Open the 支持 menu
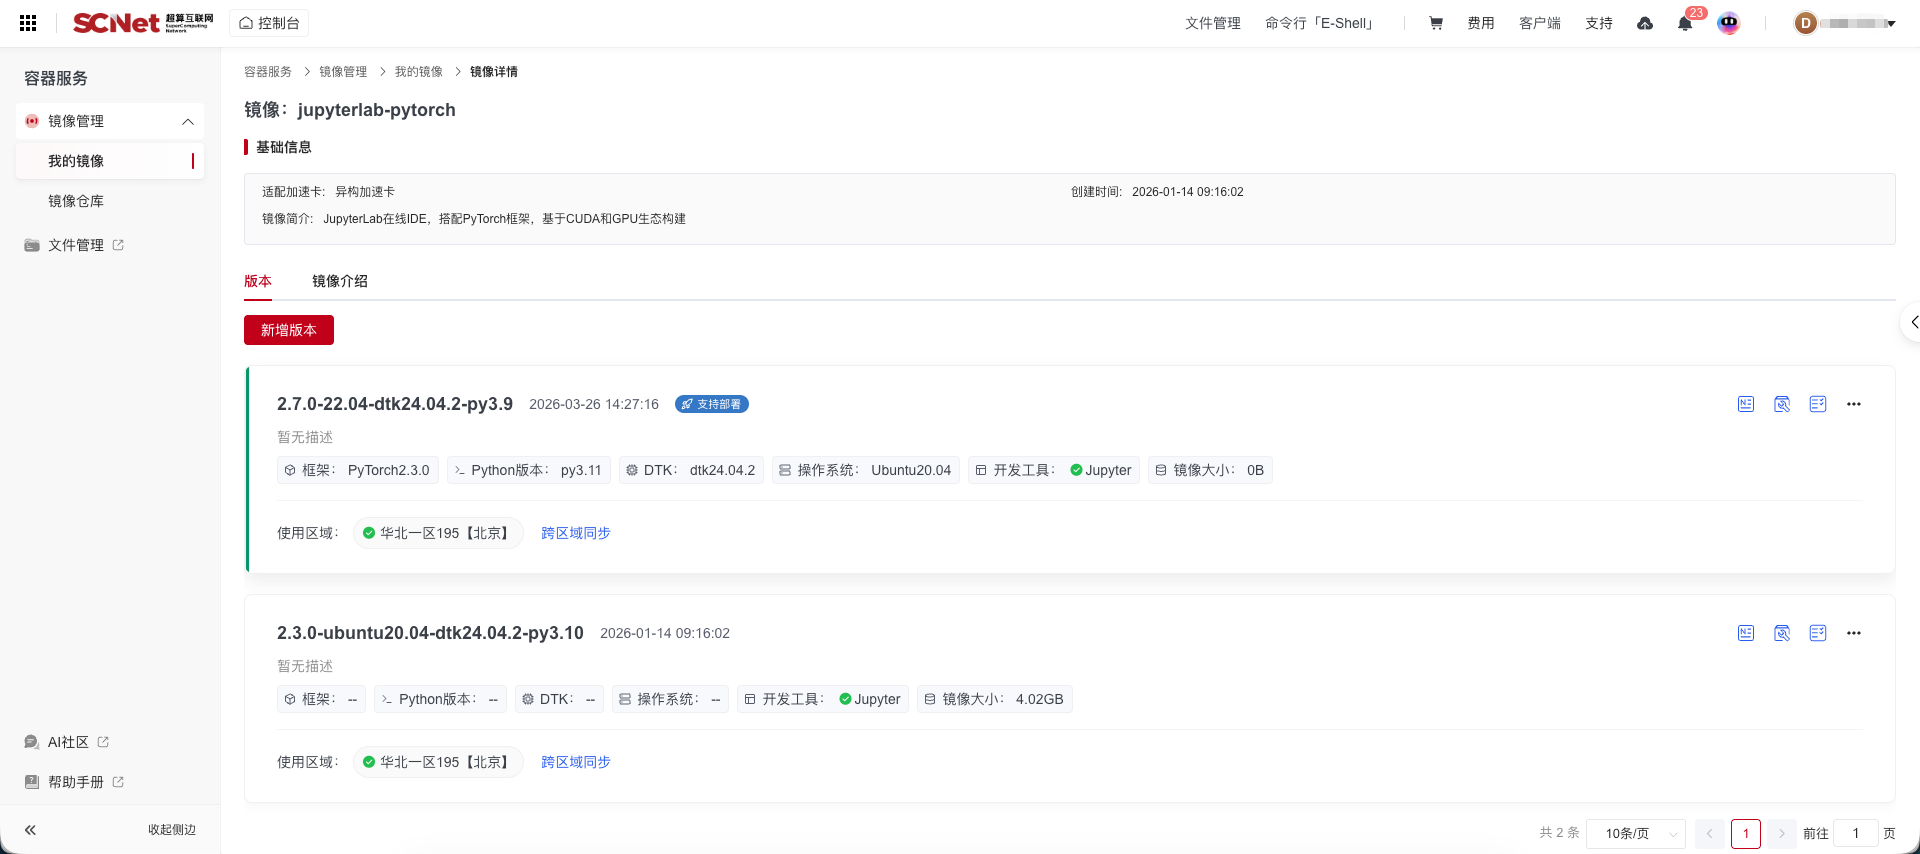Screen dimensions: 1920x854 pos(1599,23)
